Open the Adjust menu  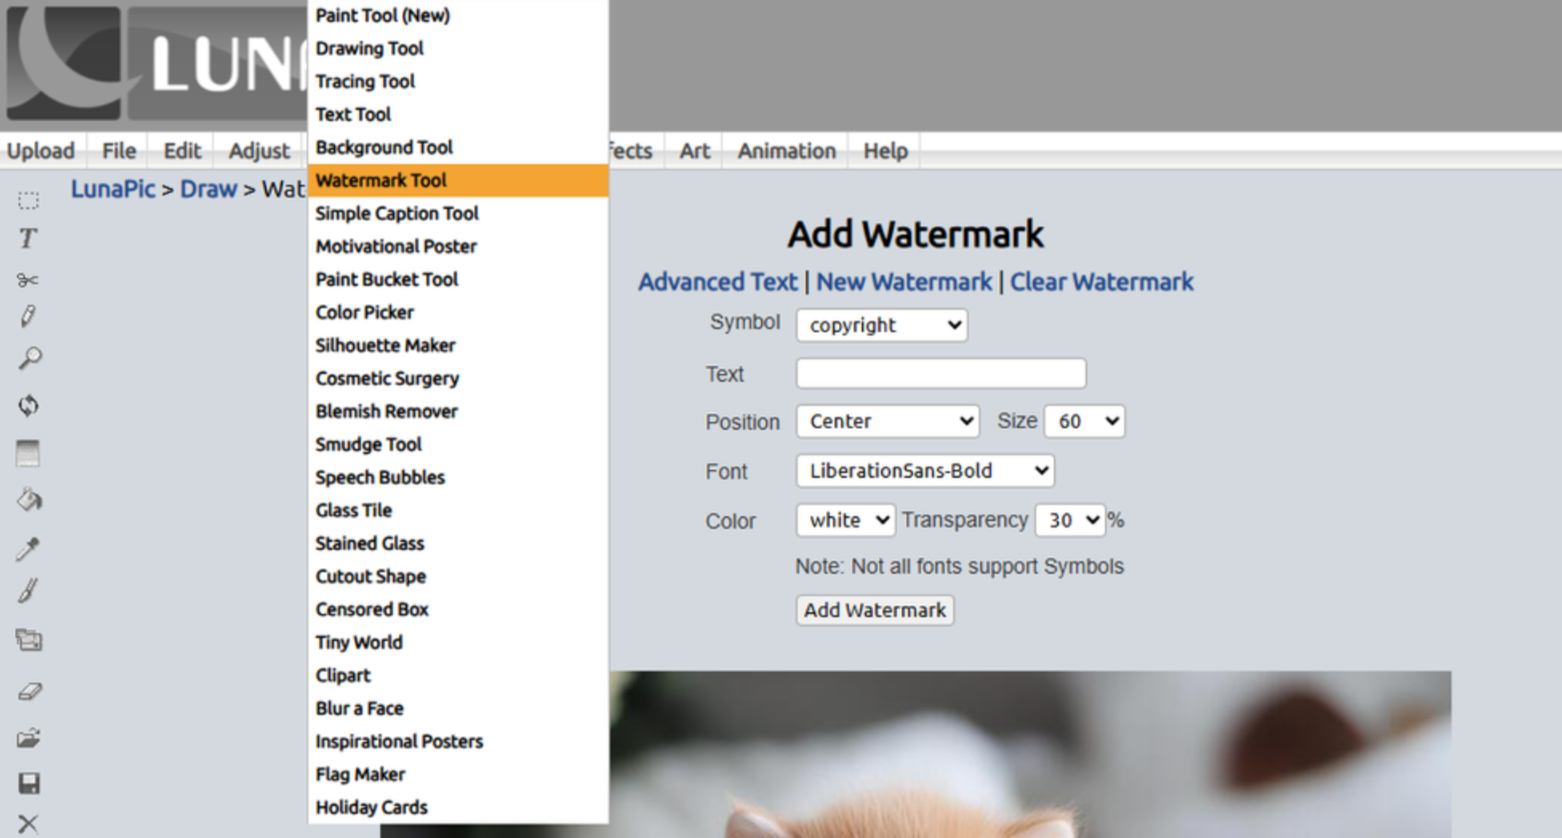259,151
